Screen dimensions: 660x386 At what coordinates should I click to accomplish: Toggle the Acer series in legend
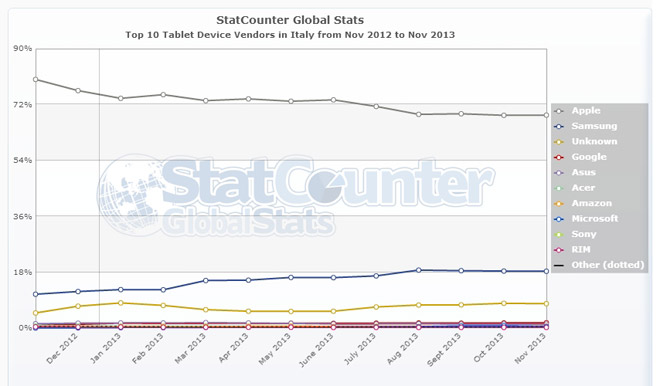(583, 188)
